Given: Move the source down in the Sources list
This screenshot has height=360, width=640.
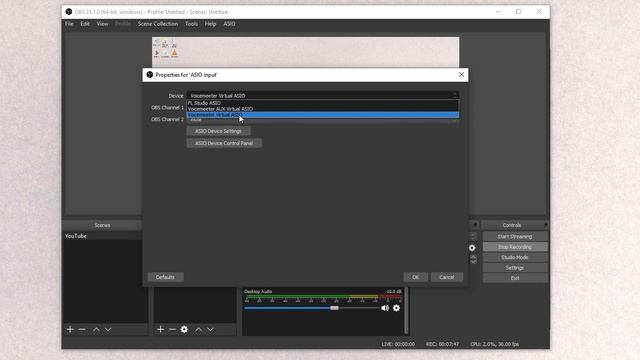Looking at the screenshot, I should [x=210, y=329].
